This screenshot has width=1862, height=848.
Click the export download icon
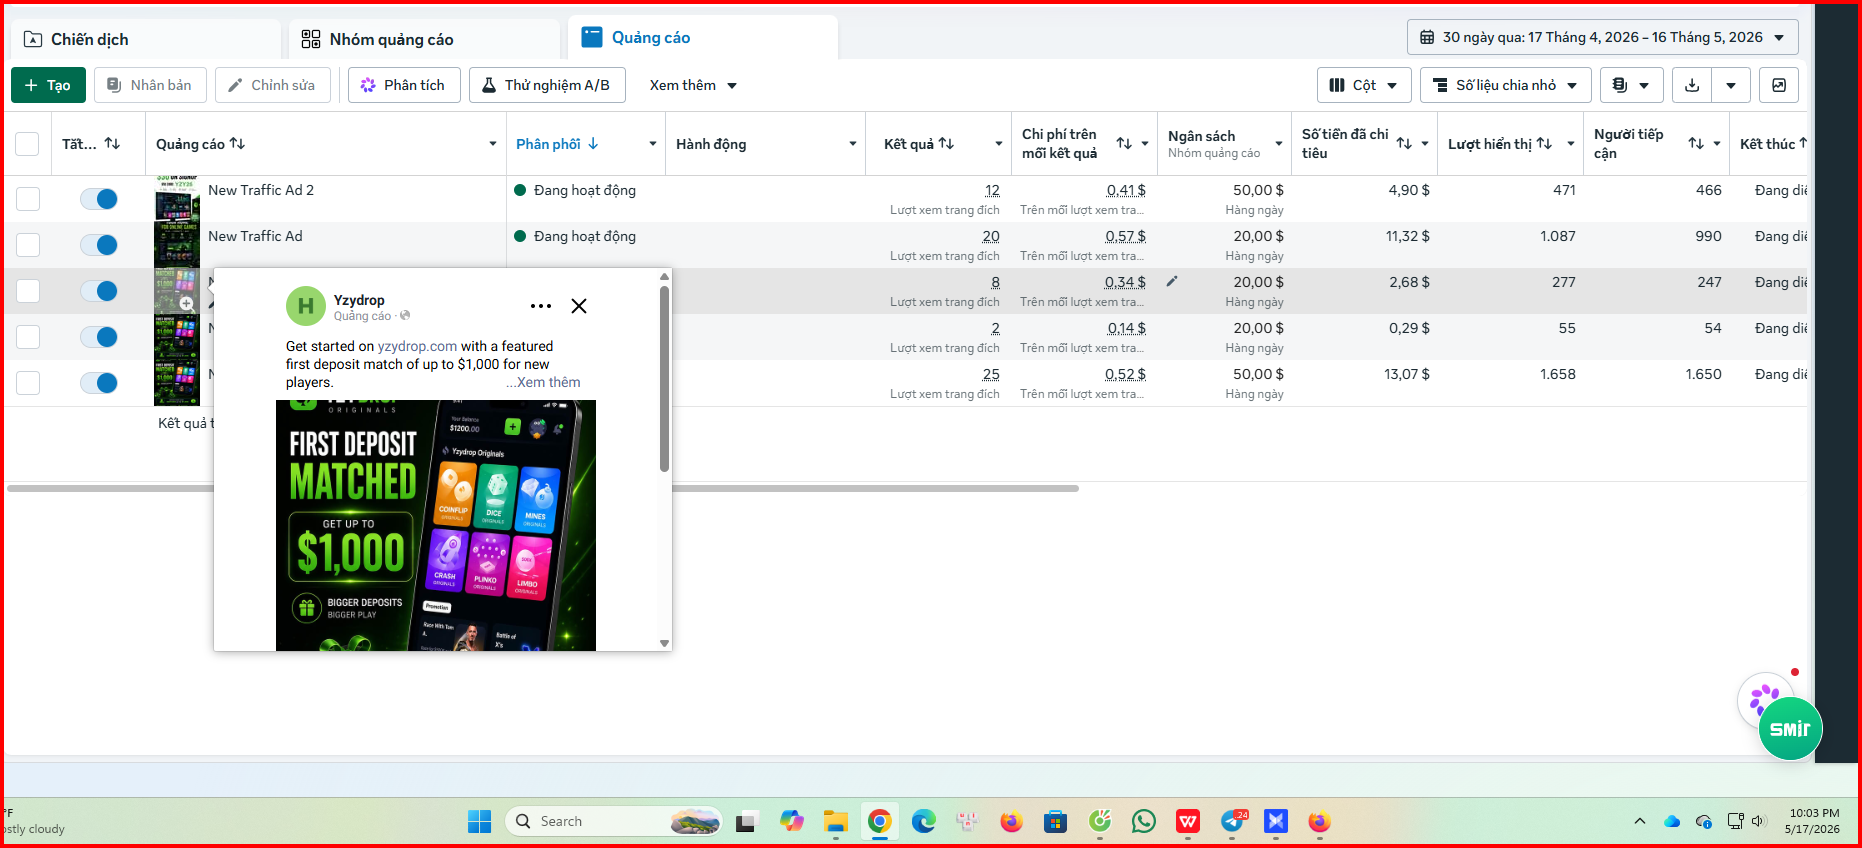coord(1692,85)
